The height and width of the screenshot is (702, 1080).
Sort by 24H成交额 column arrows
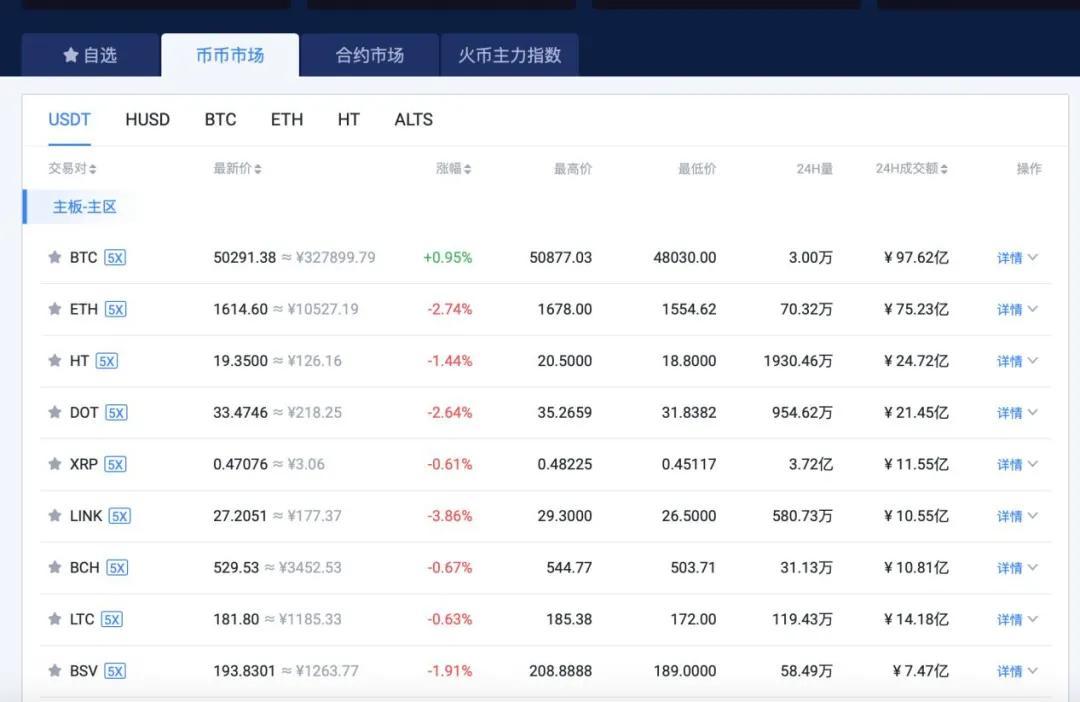pos(944,169)
